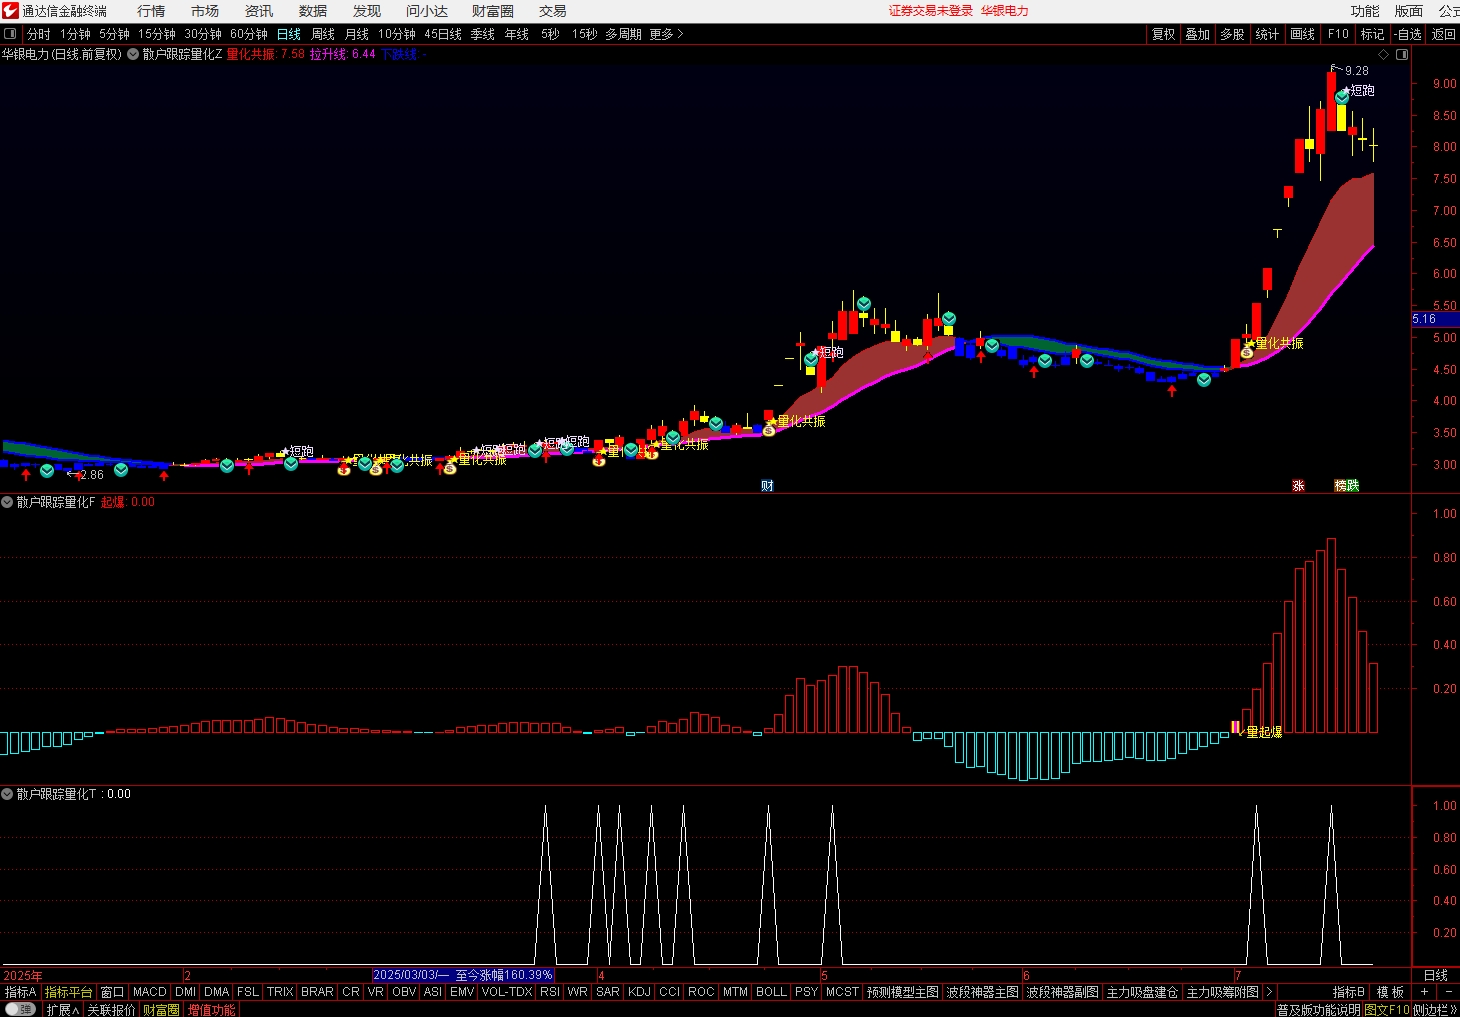Select the MACD indicator
The width and height of the screenshot is (1460, 1017).
click(150, 992)
